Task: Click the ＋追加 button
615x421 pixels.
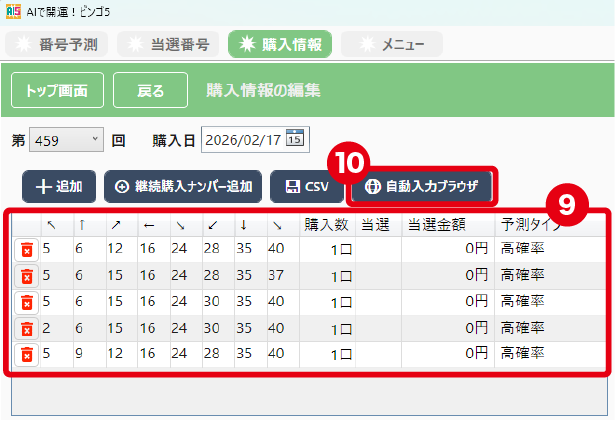Action: pyautogui.click(x=59, y=186)
